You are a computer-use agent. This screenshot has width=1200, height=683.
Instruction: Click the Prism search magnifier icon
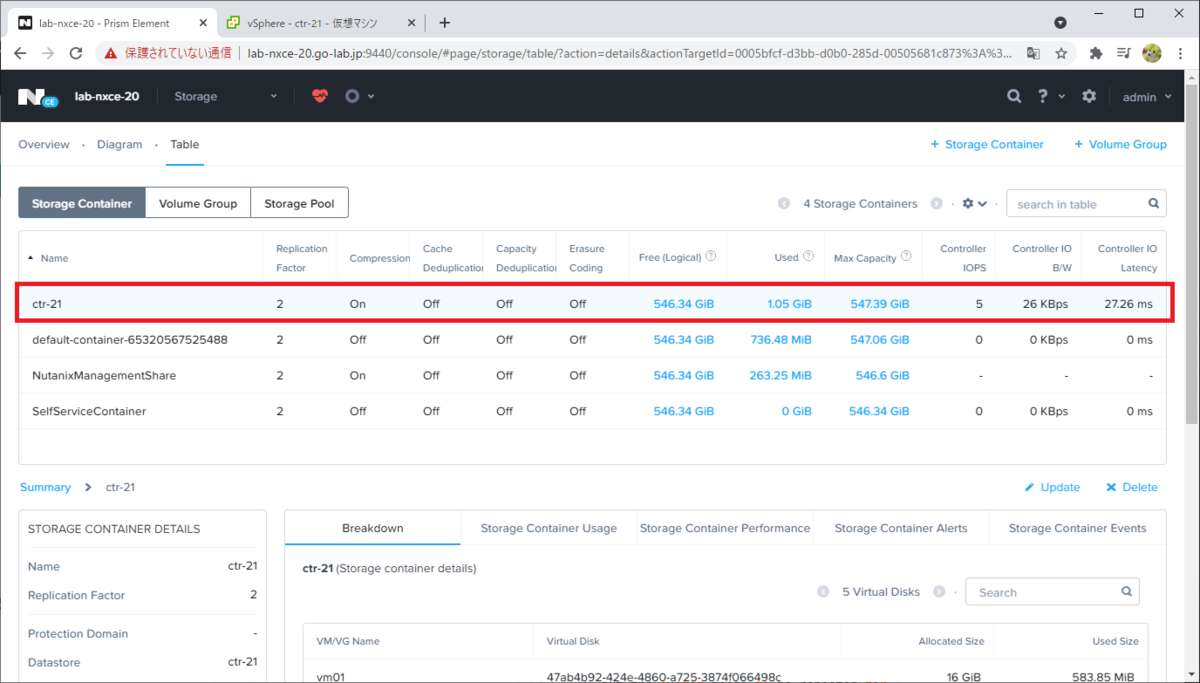[1014, 96]
